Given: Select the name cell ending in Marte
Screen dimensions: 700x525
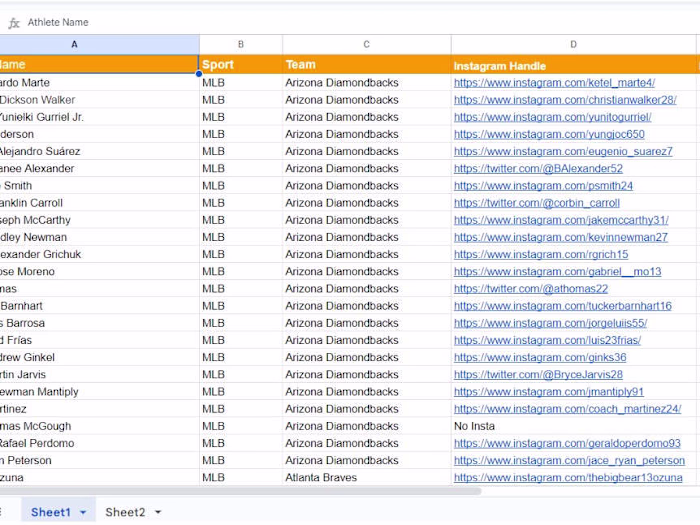Looking at the screenshot, I should point(99,83).
